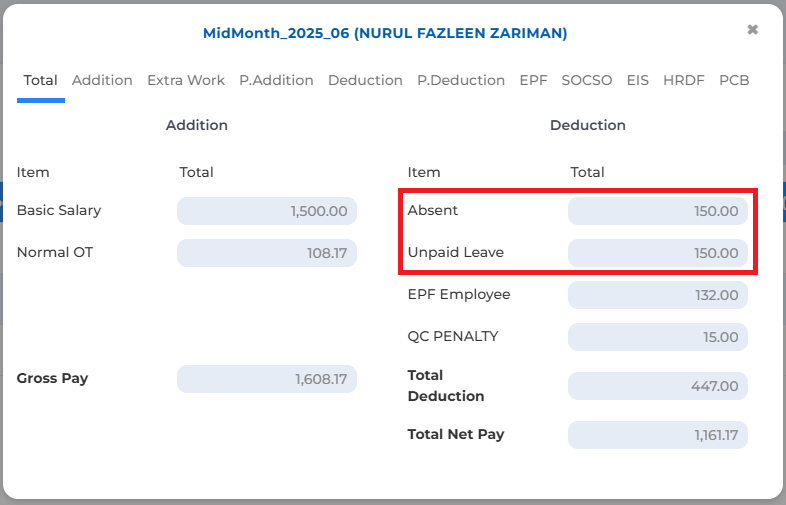
Task: Click the Total Net Pay field
Action: pyautogui.click(x=658, y=435)
